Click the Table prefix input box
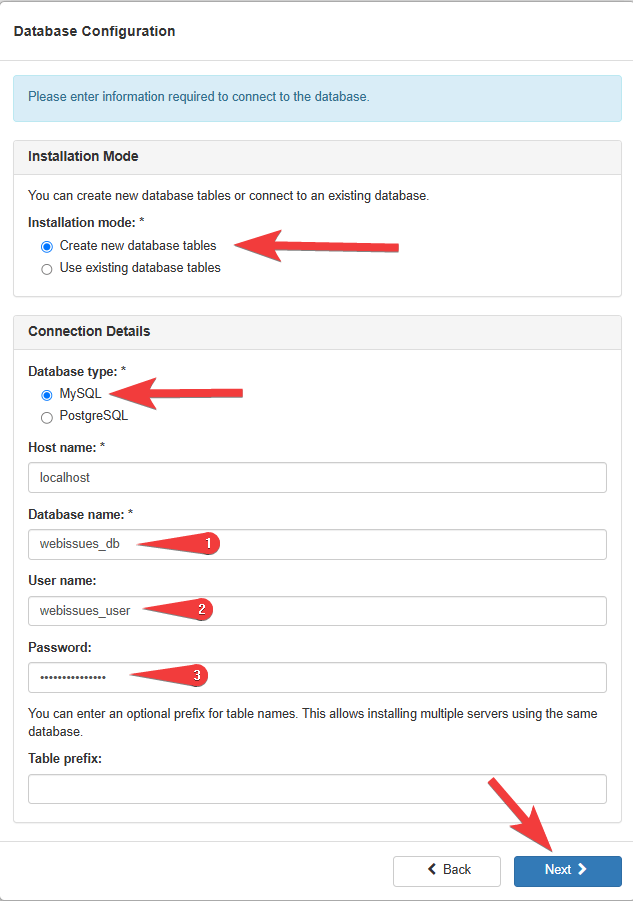The height and width of the screenshot is (901, 633). tap(317, 789)
